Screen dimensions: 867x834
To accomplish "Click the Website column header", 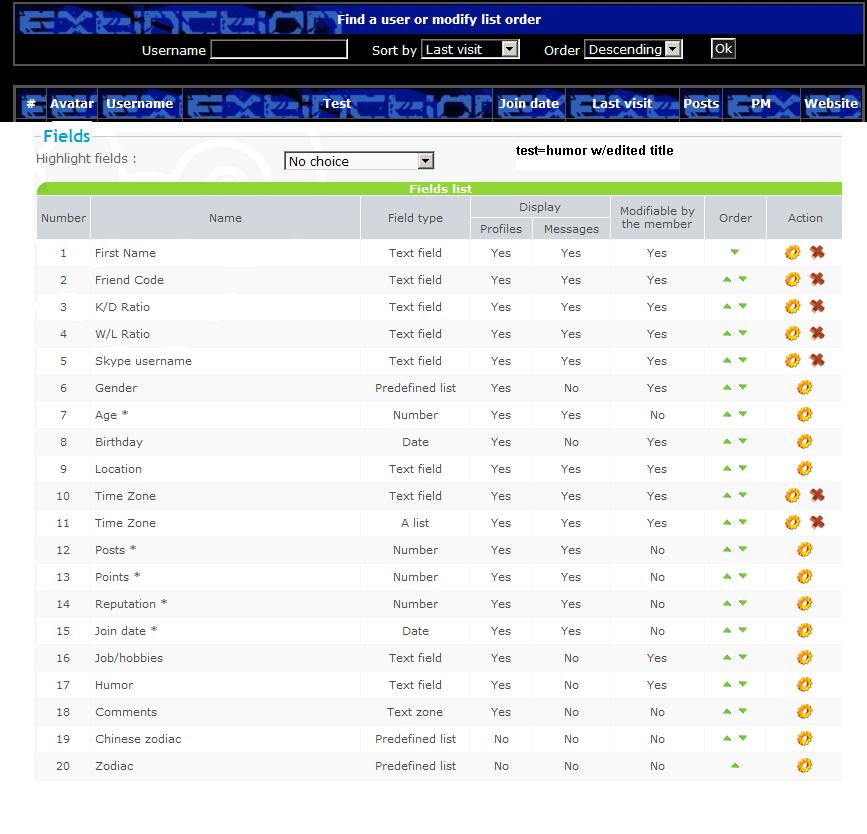I will click(x=831, y=103).
